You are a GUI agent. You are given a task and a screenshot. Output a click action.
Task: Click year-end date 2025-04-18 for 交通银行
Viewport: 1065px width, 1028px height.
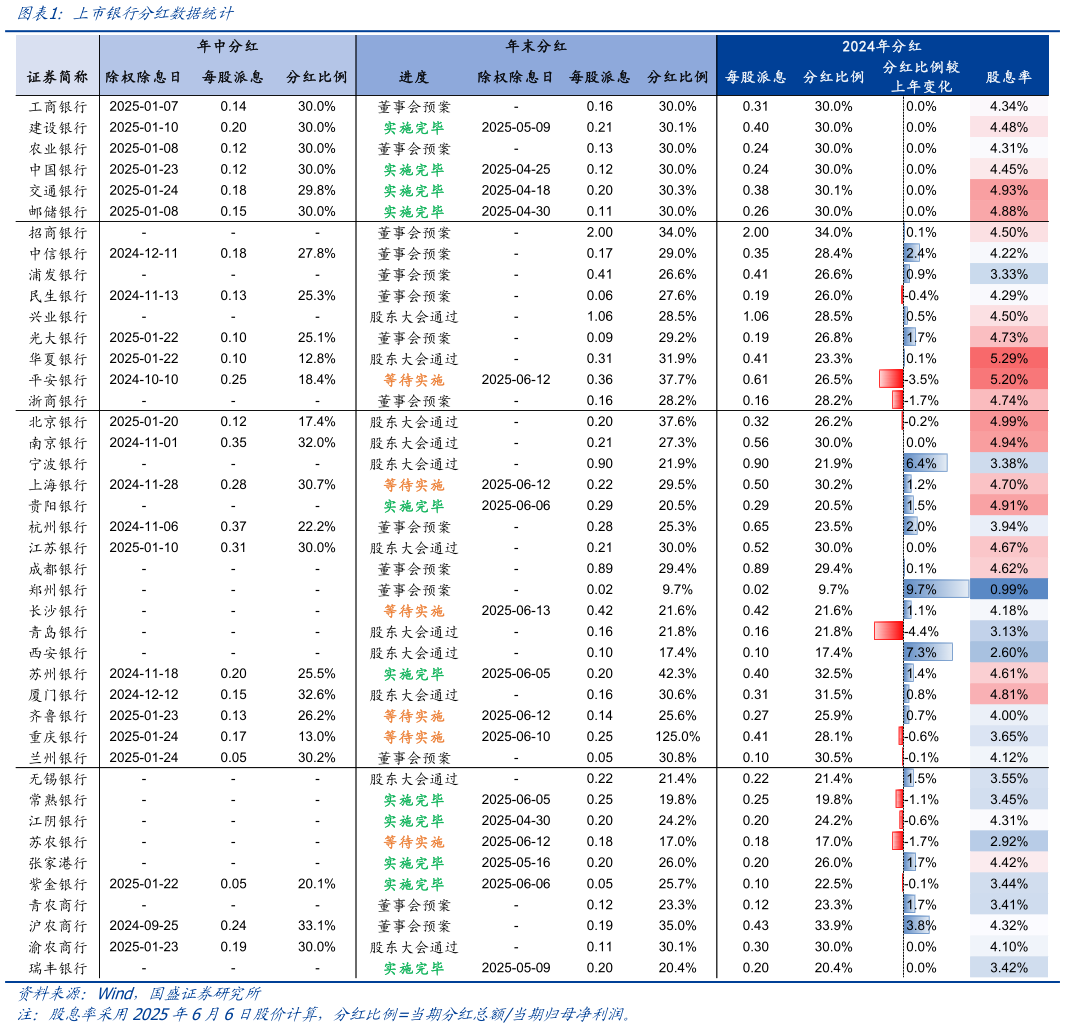point(516,191)
